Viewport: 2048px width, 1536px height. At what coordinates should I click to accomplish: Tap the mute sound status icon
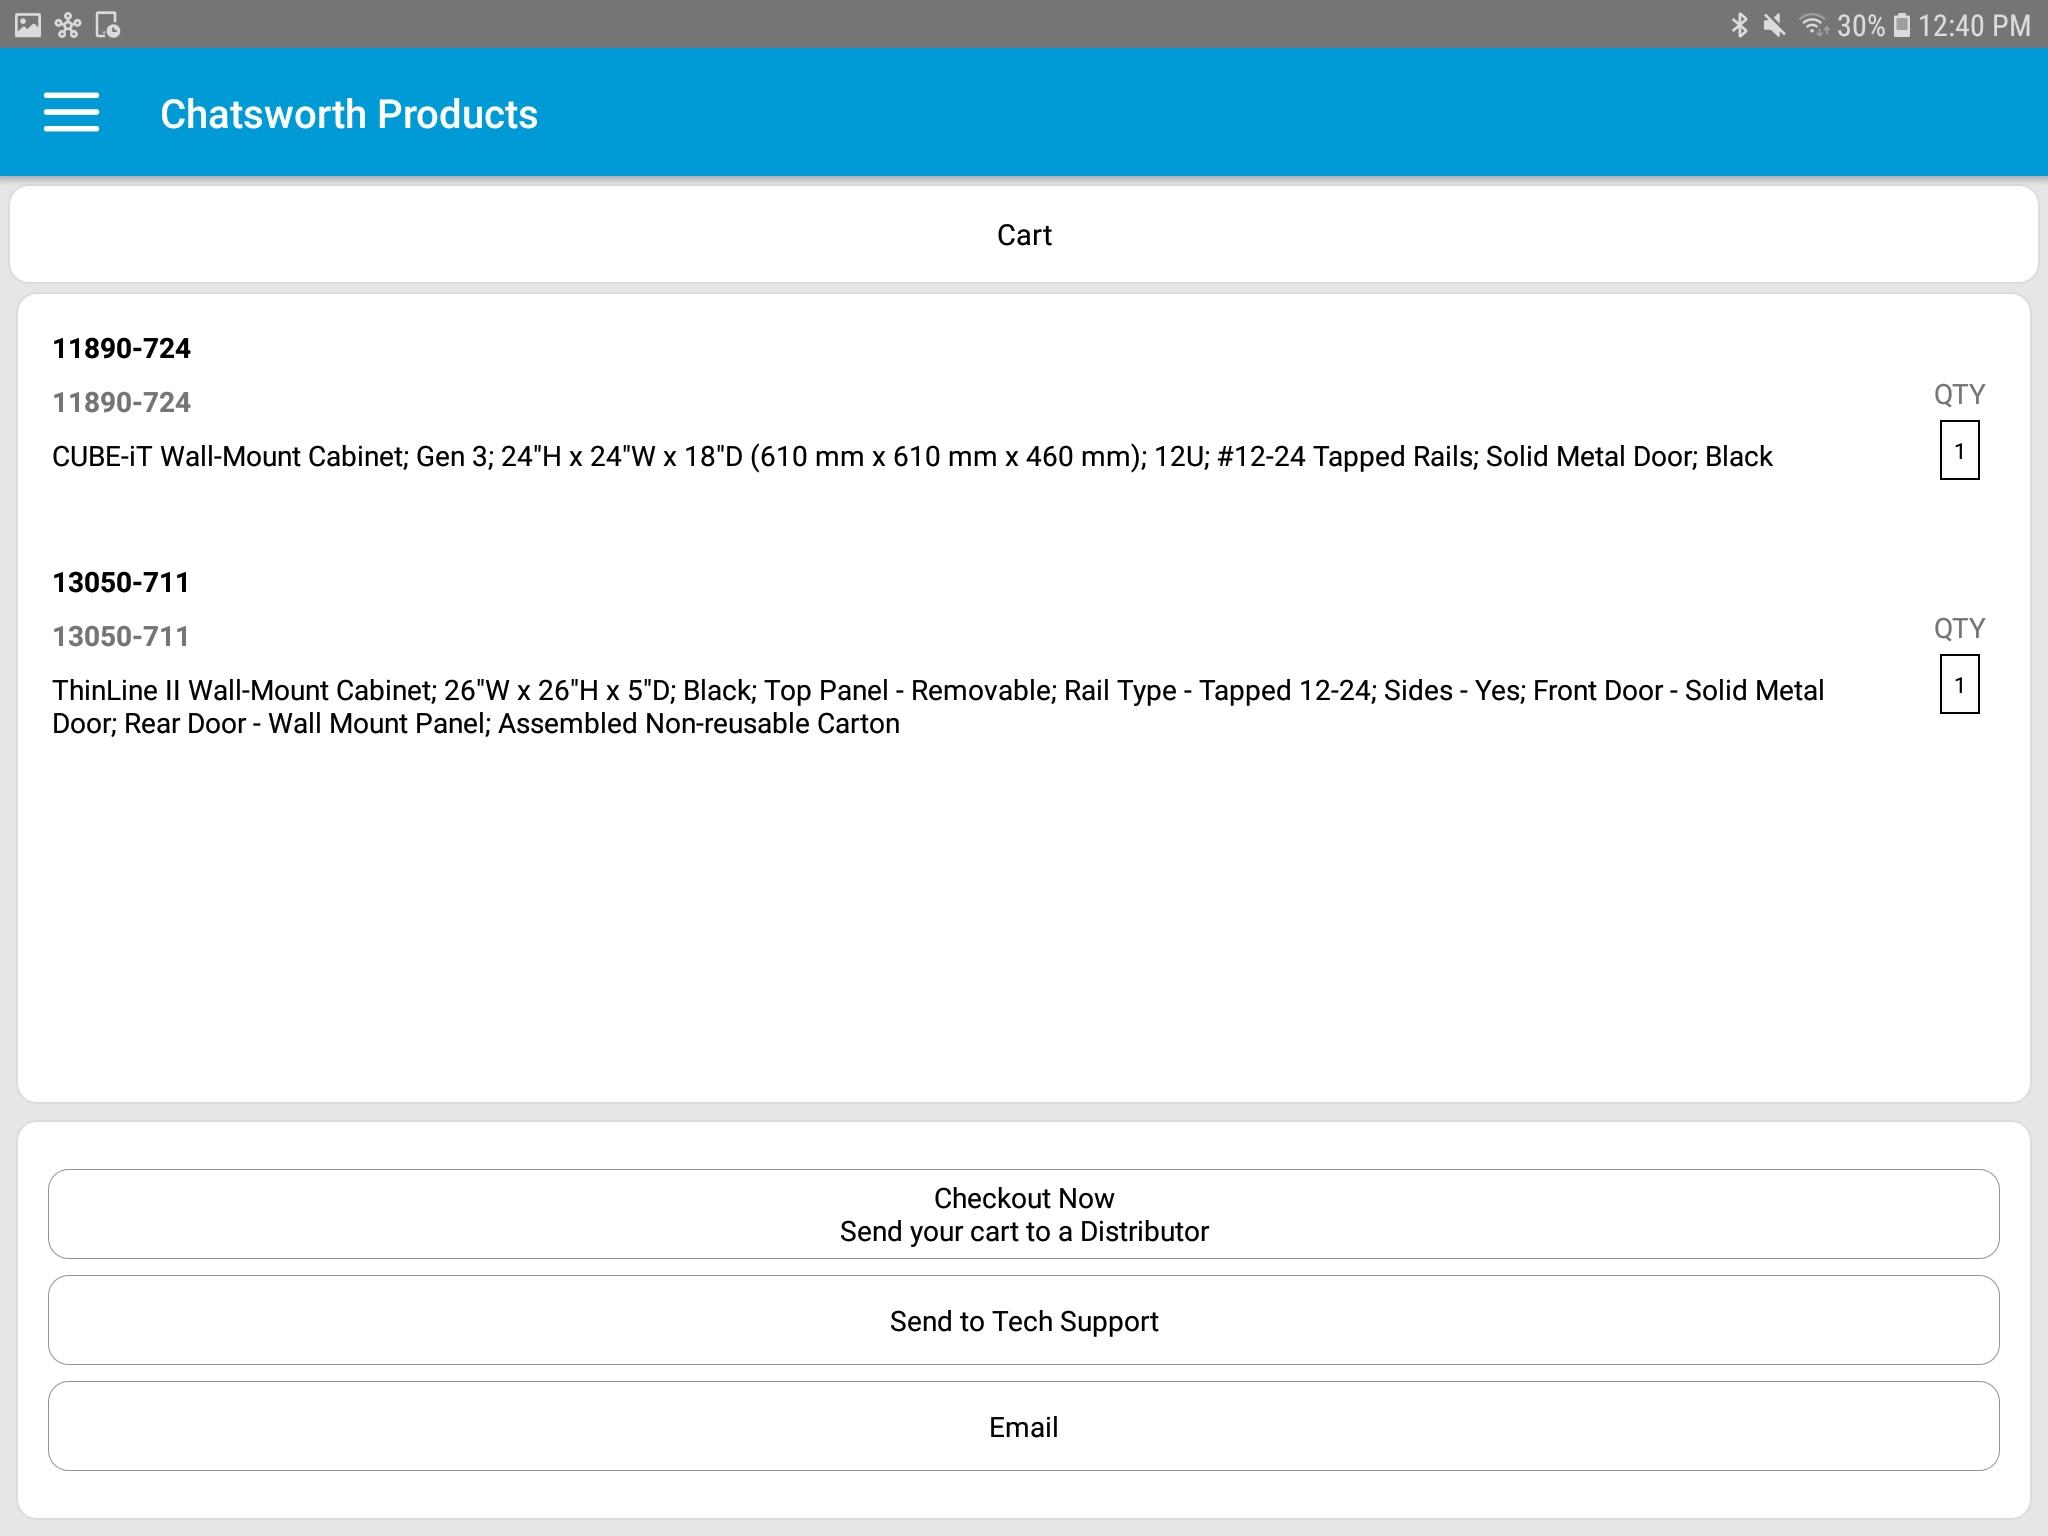coord(1774,25)
